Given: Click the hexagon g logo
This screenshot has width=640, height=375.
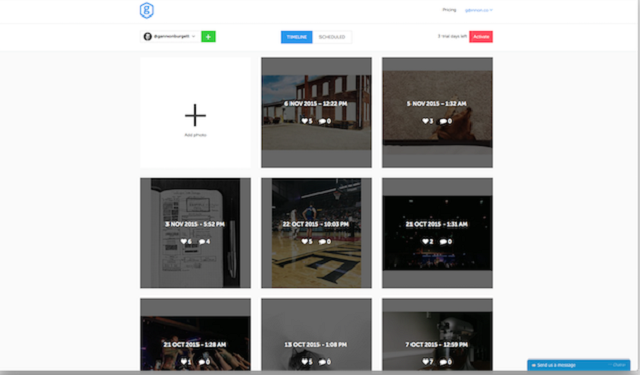Looking at the screenshot, I should pyautogui.click(x=147, y=11).
